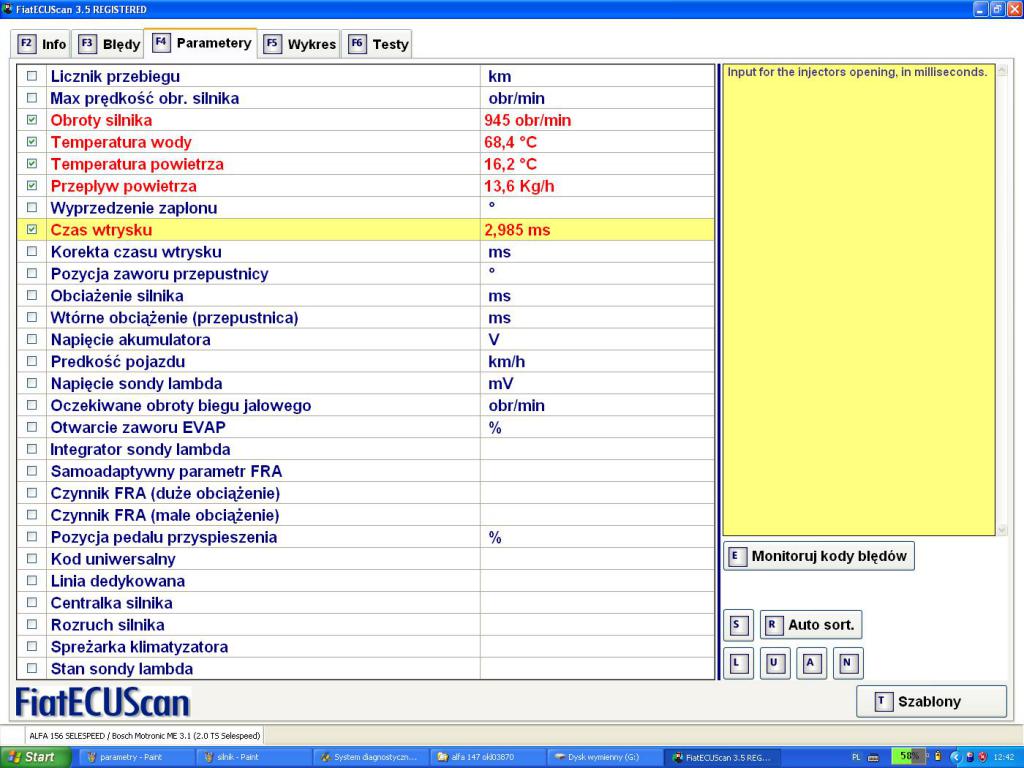Screen dimensions: 1024x768
Task: Open the Wykres tab
Action: [x=300, y=44]
